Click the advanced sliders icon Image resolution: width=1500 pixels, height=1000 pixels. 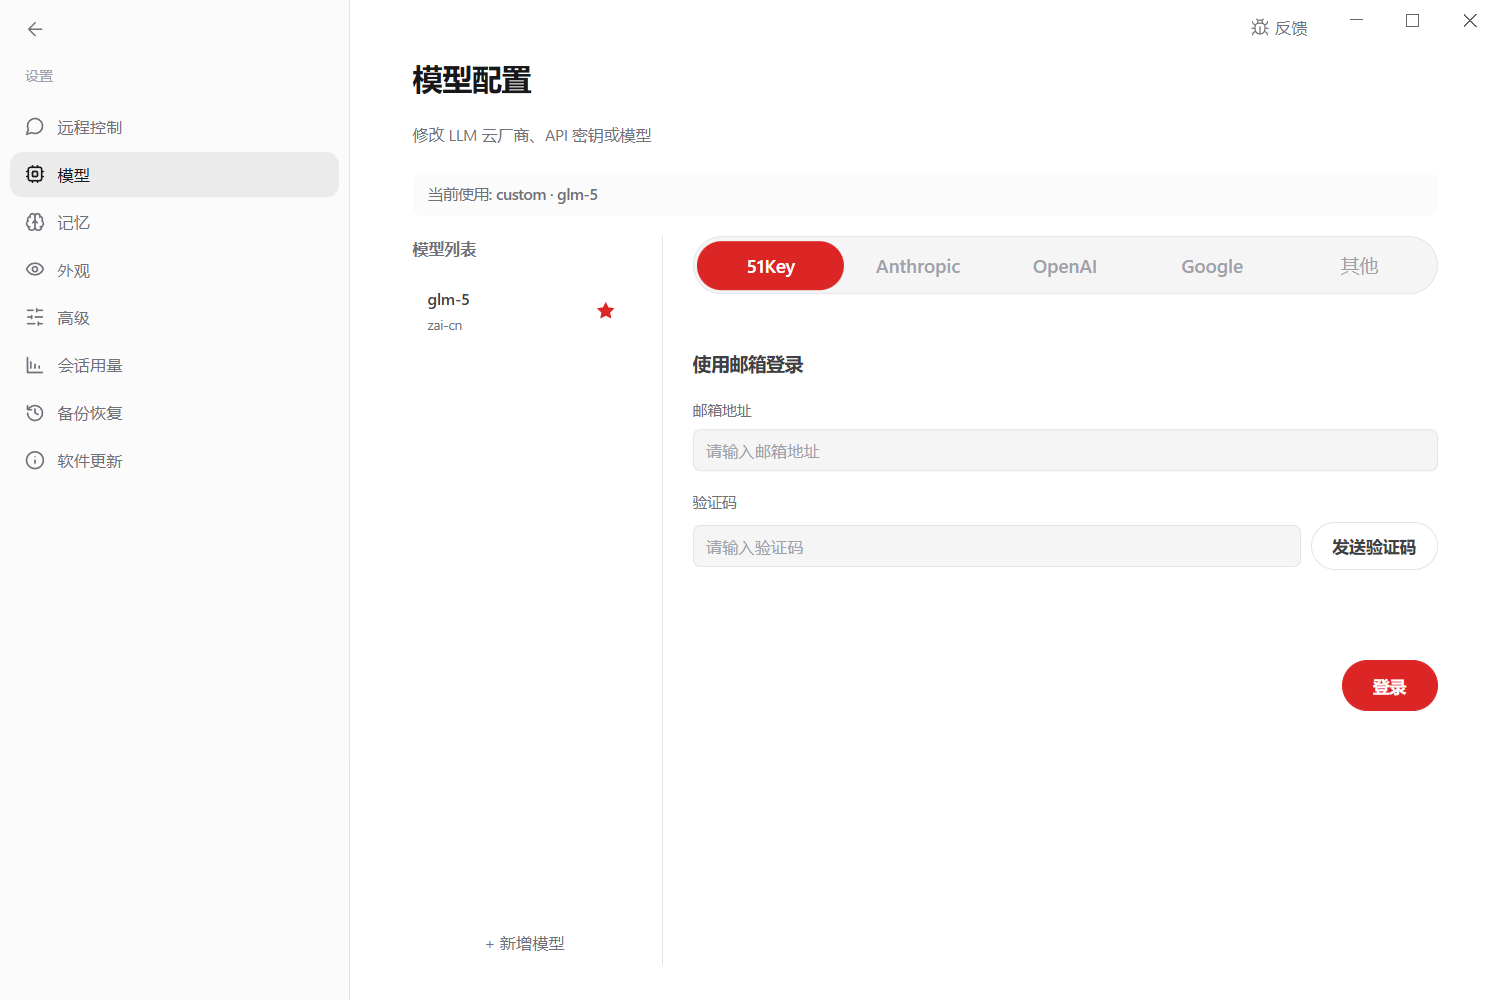(x=35, y=317)
